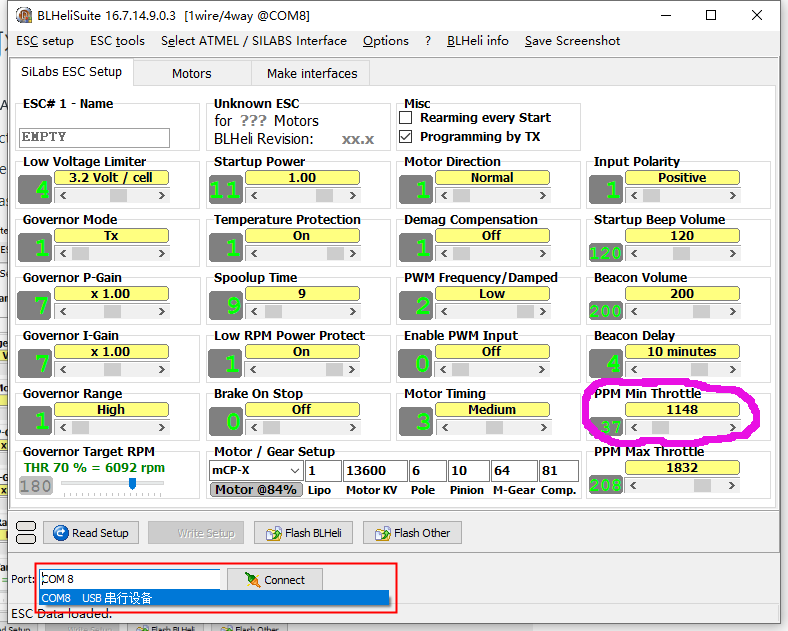Click the Comp. field showing 81
This screenshot has height=631, width=788.
tap(558, 471)
